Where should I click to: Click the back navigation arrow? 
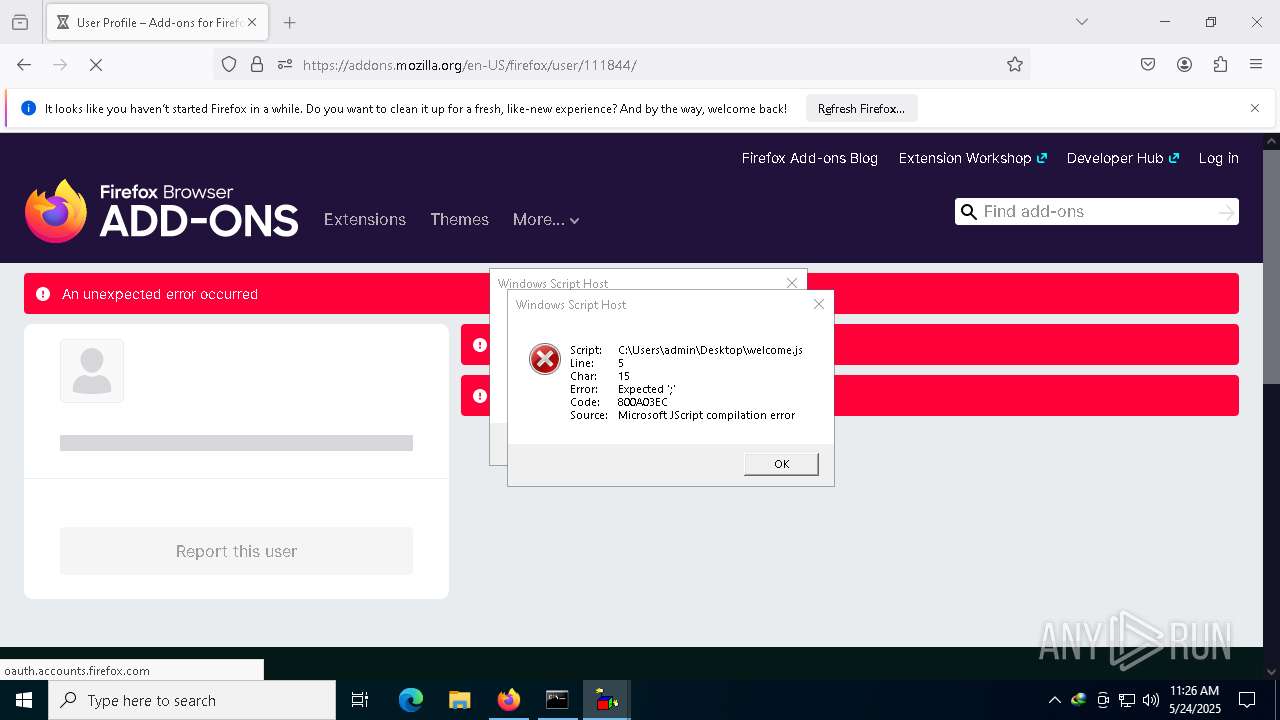pyautogui.click(x=24, y=64)
